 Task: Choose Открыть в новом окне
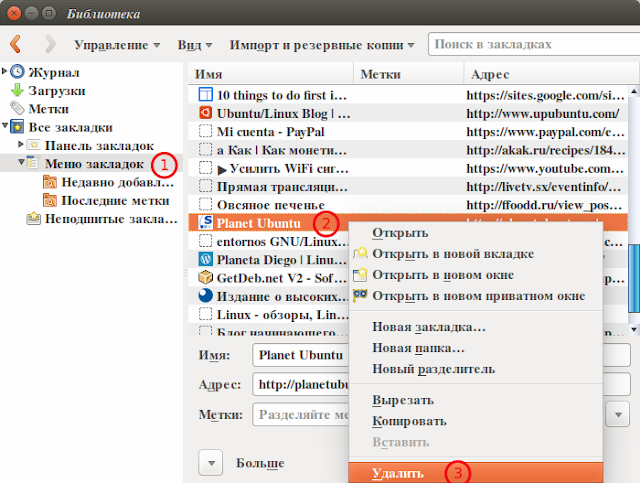click(x=476, y=275)
